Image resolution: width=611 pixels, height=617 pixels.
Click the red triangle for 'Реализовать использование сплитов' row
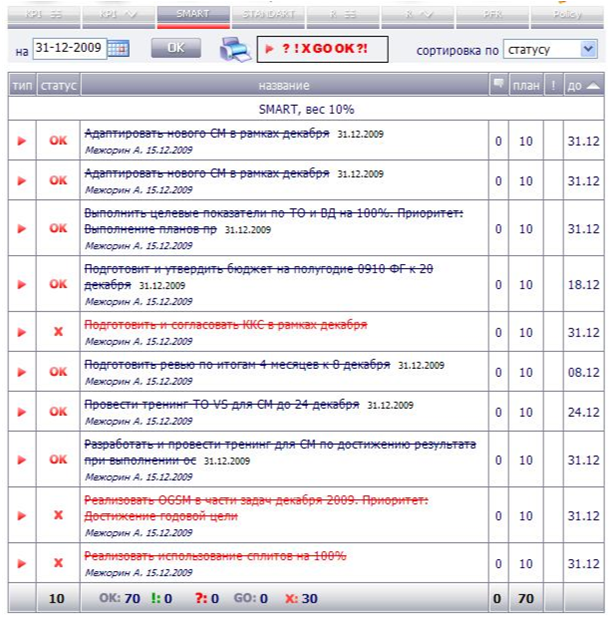coord(22,563)
